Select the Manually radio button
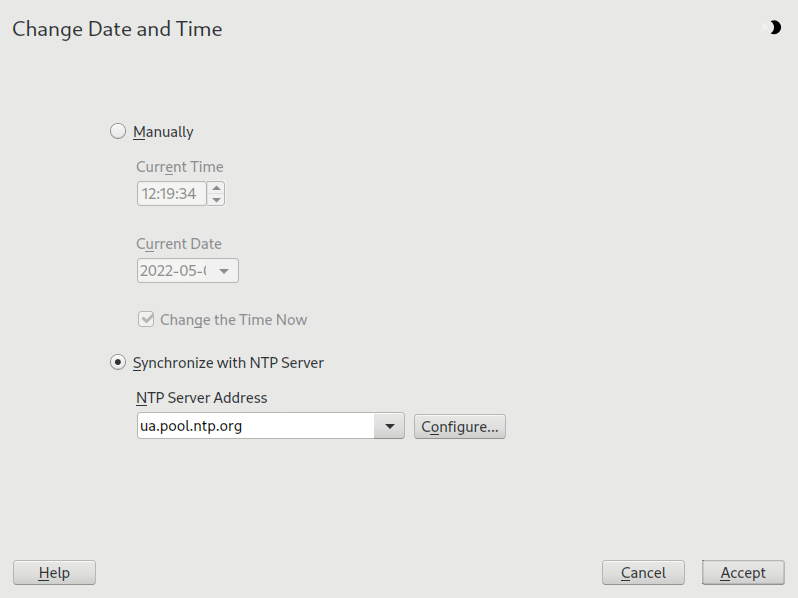The image size is (798, 598). [x=118, y=131]
